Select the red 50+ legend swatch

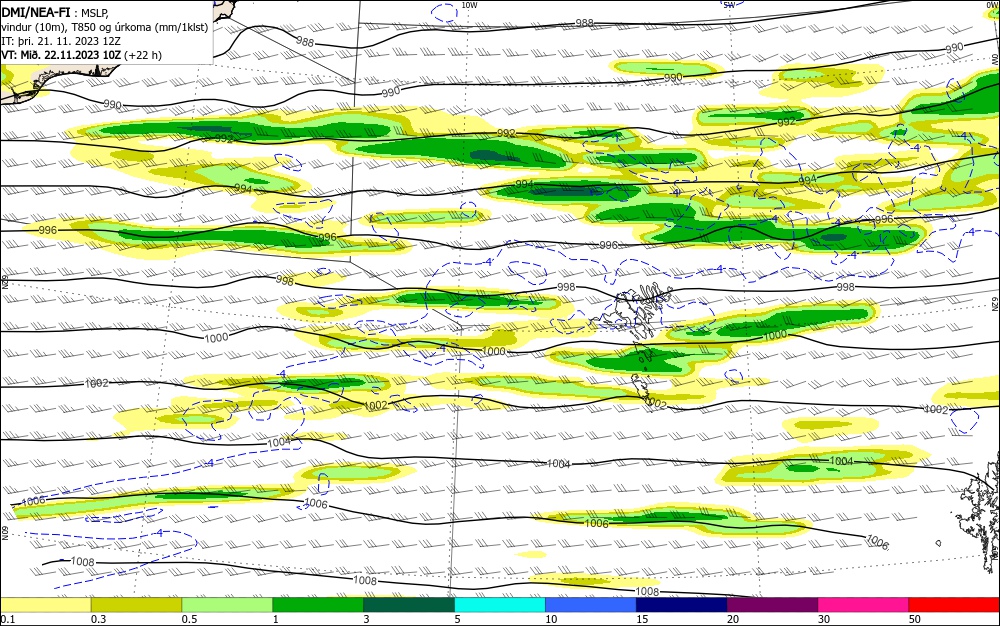[954, 604]
